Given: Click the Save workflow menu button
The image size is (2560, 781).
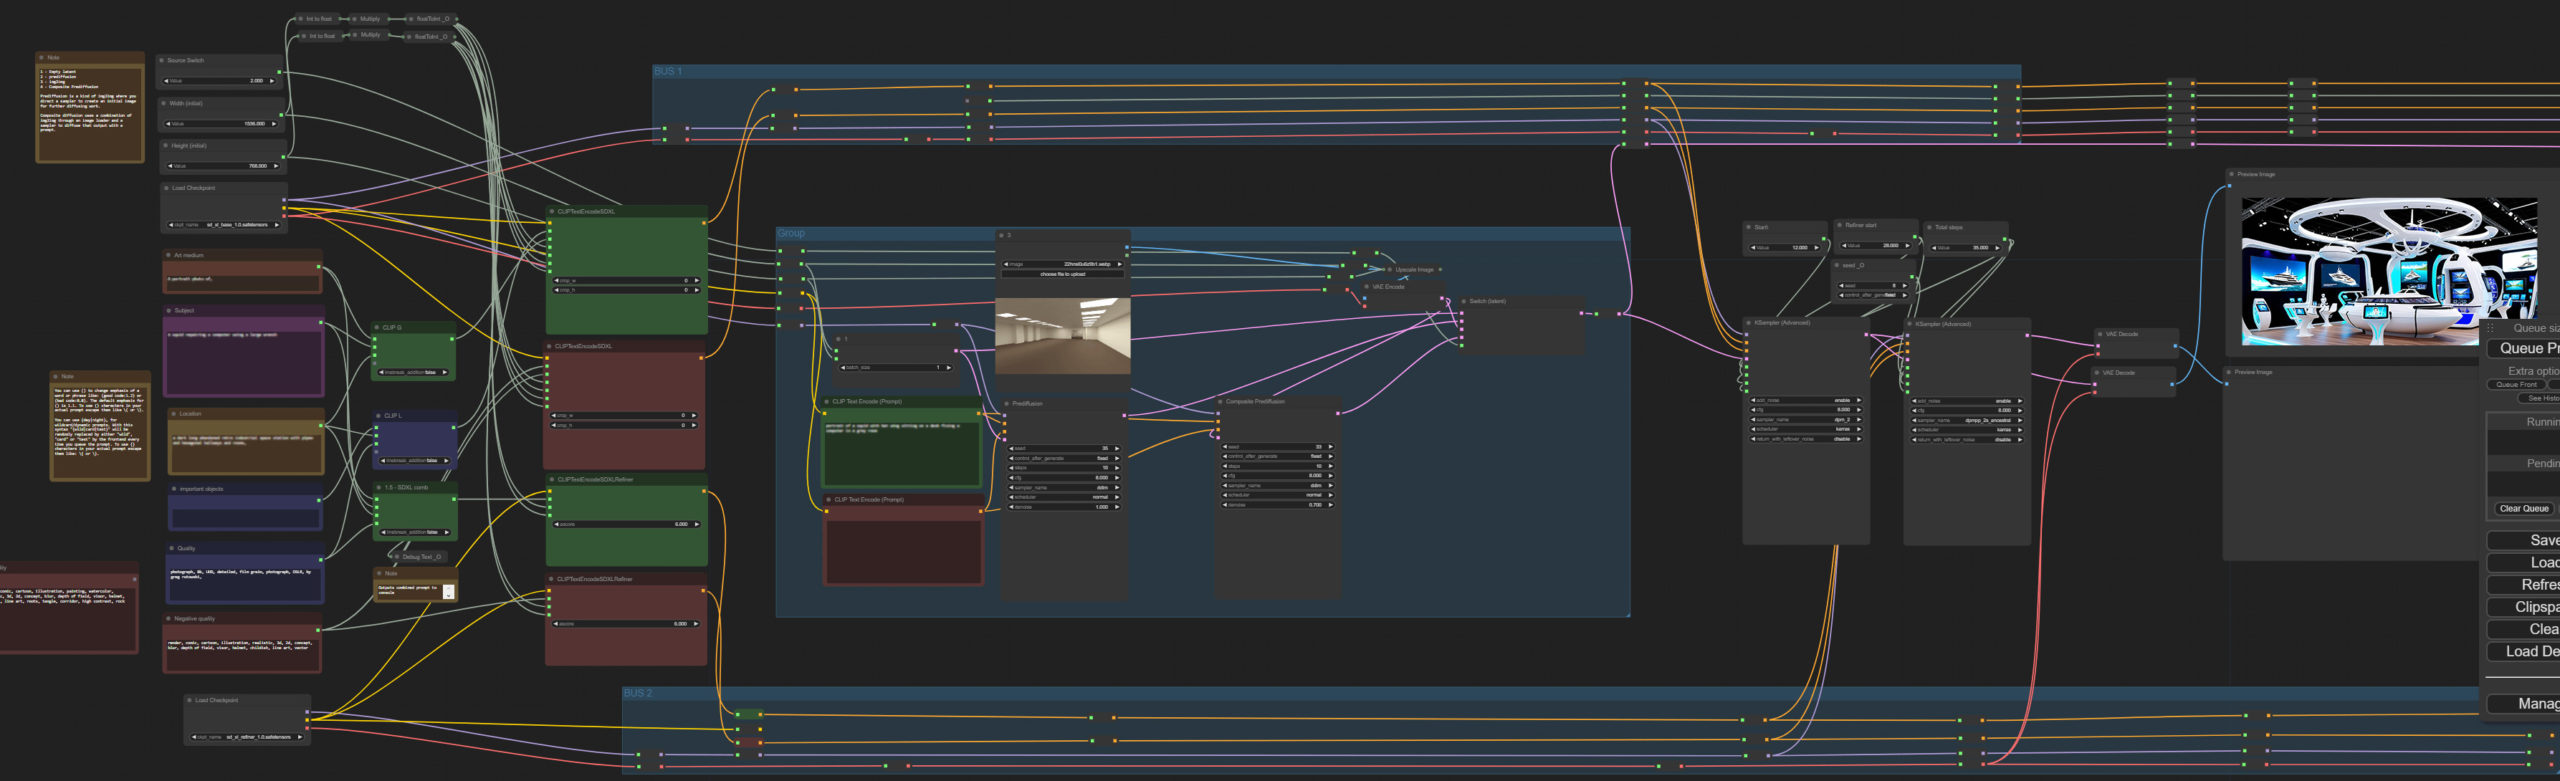Looking at the screenshot, I should pyautogui.click(x=2525, y=540).
